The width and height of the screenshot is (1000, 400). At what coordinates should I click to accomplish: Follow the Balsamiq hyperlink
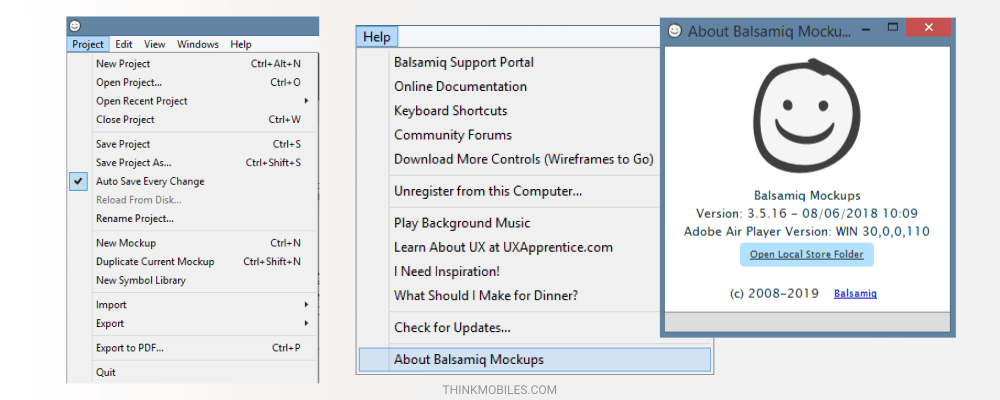point(855,293)
